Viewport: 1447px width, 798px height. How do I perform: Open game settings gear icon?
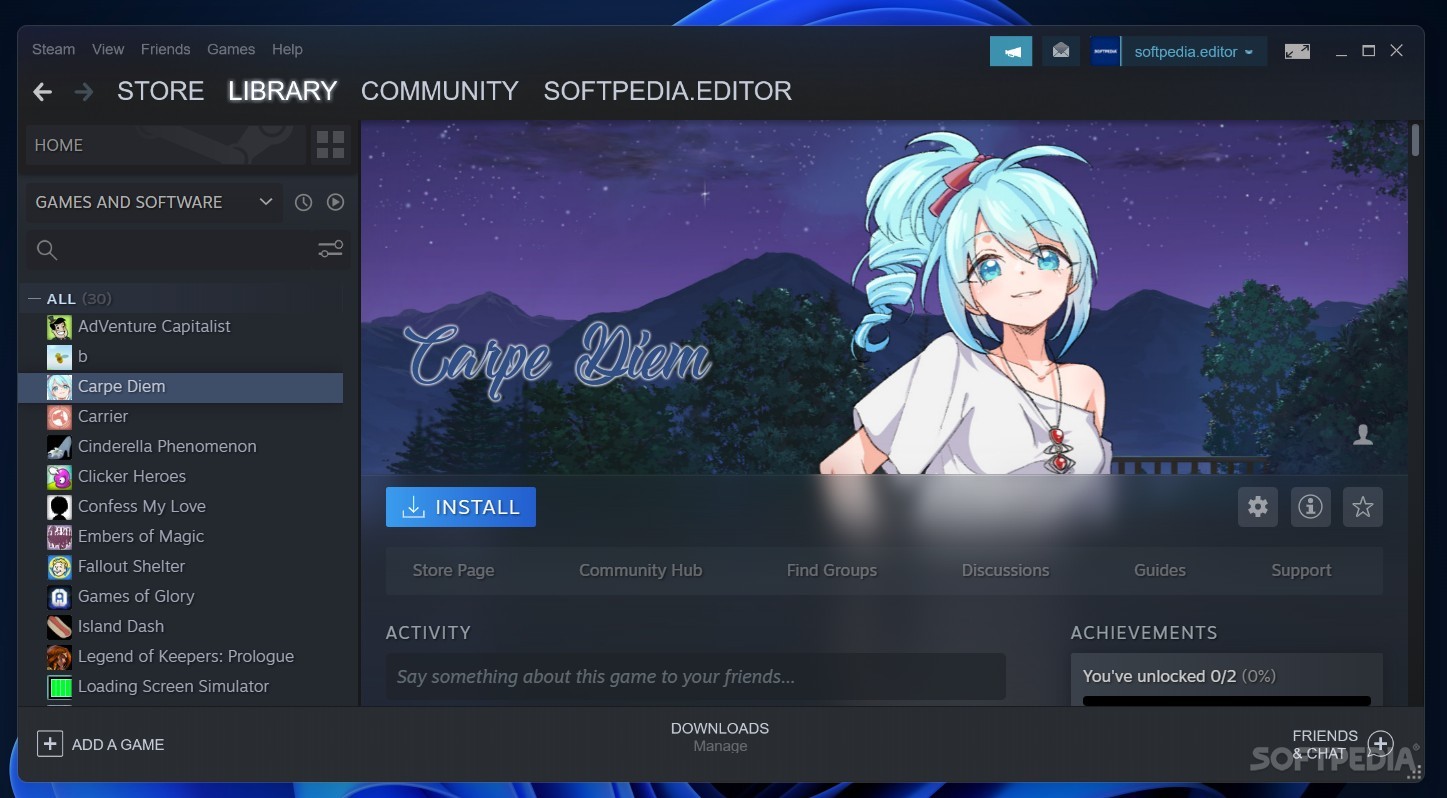click(1258, 507)
